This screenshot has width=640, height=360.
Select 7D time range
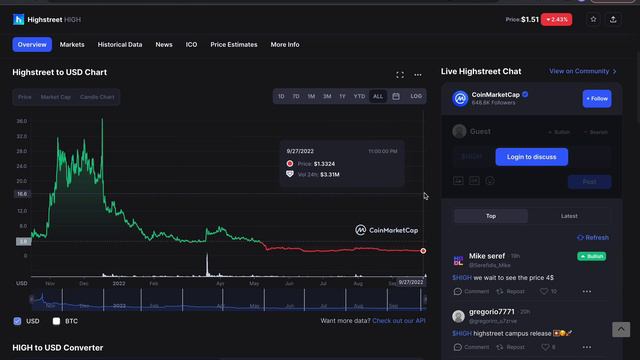(296, 96)
